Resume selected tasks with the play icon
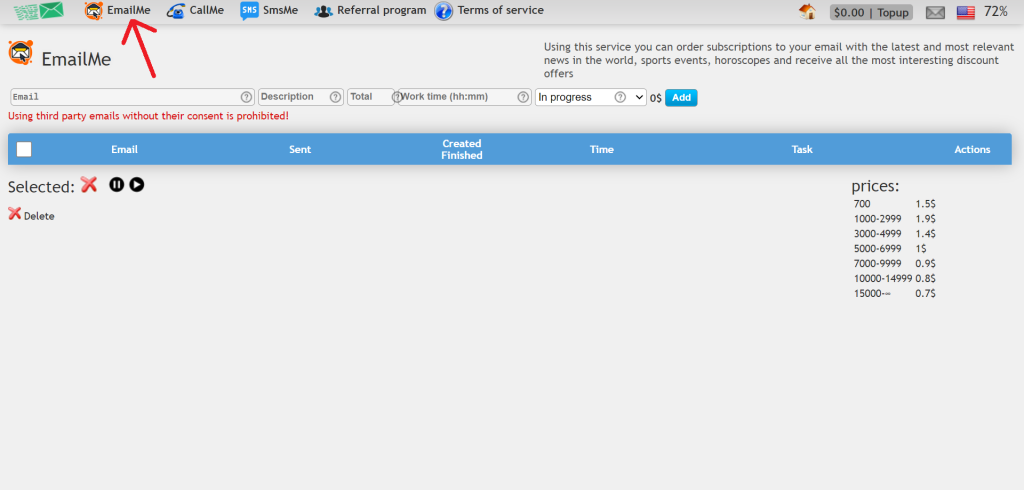This screenshot has width=1024, height=490. tap(136, 185)
